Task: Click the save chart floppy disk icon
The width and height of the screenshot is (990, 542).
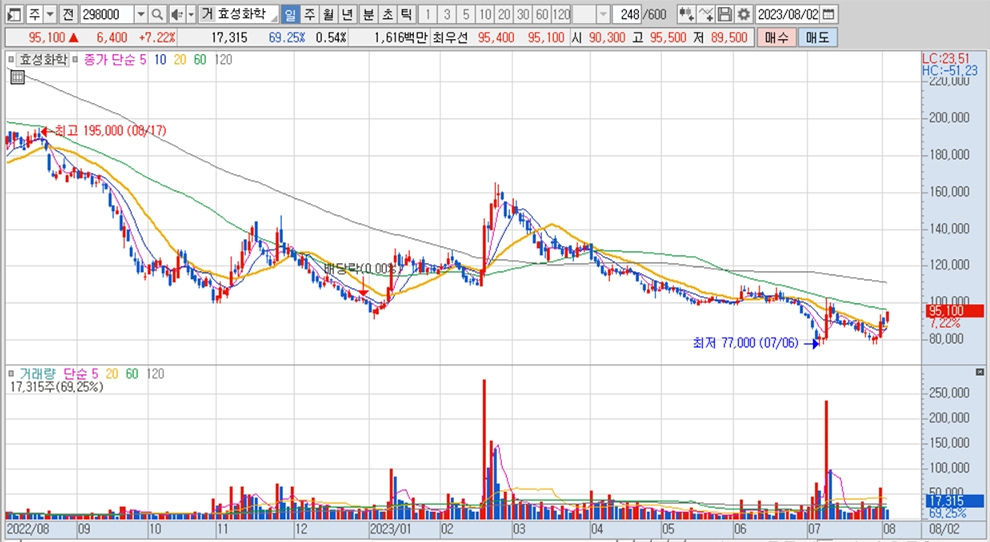Action: click(x=725, y=15)
